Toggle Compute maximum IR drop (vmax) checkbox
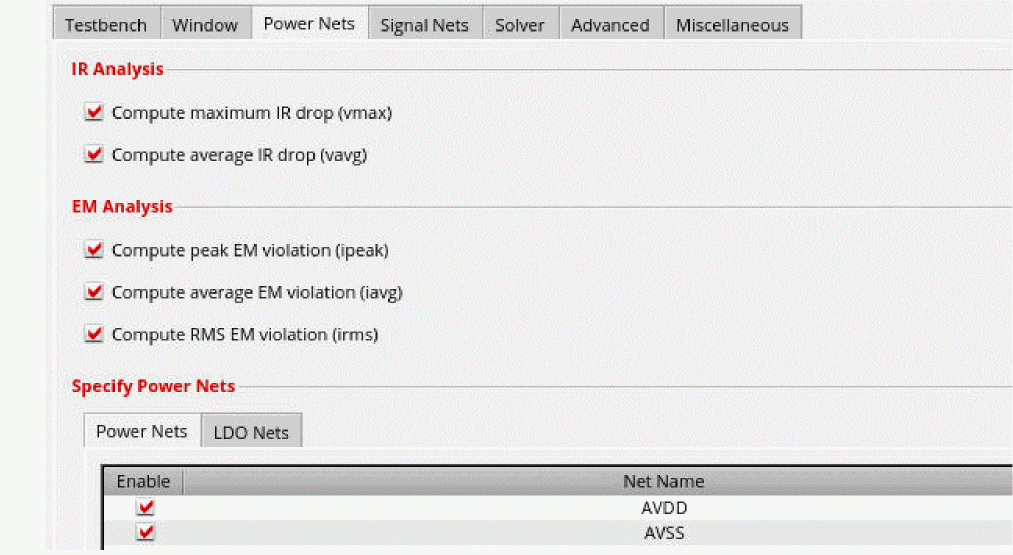 (x=95, y=113)
